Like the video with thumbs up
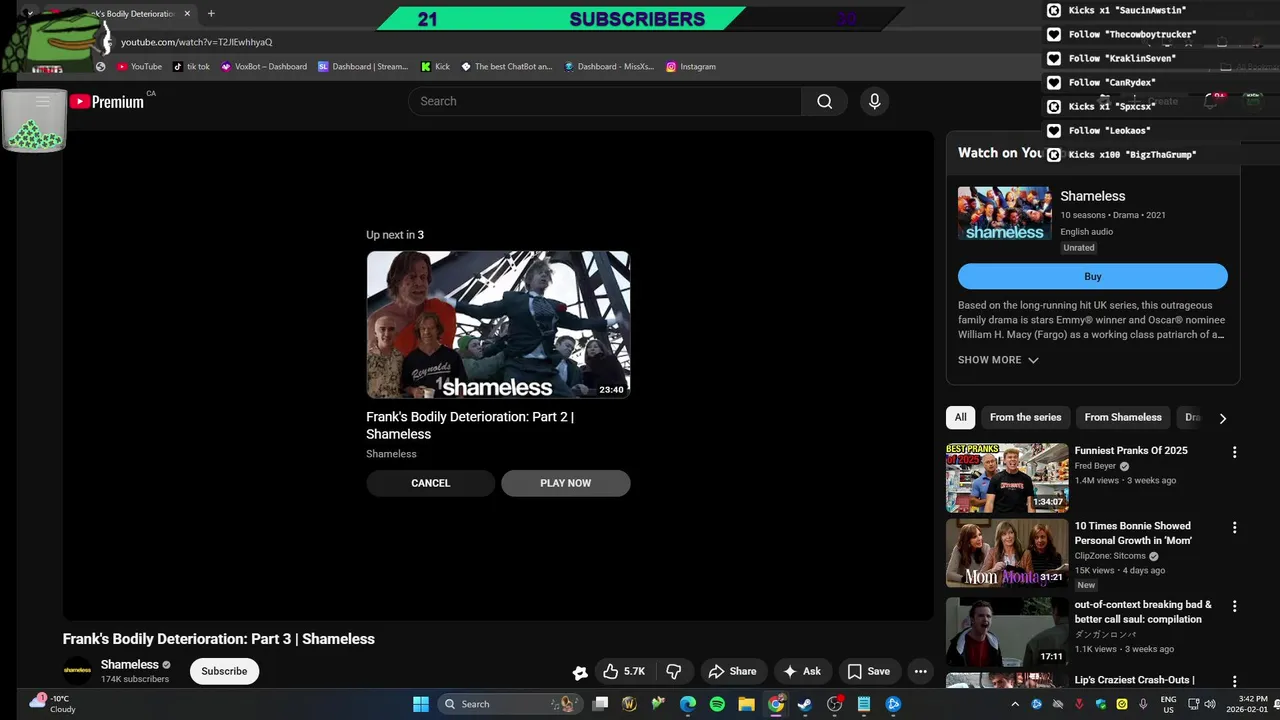This screenshot has height=720, width=1280. point(624,671)
